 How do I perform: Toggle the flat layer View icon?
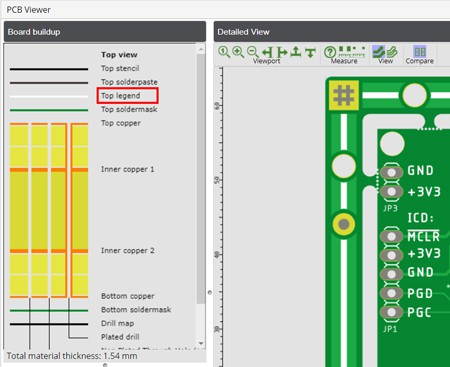pyautogui.click(x=378, y=52)
